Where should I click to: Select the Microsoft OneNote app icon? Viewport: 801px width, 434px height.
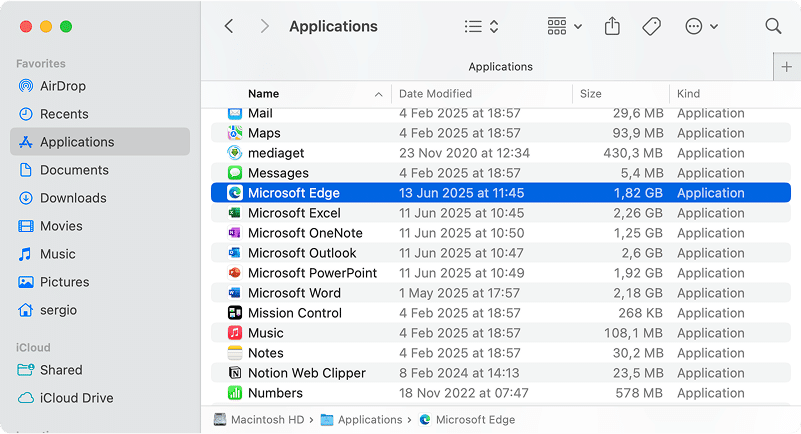click(234, 233)
